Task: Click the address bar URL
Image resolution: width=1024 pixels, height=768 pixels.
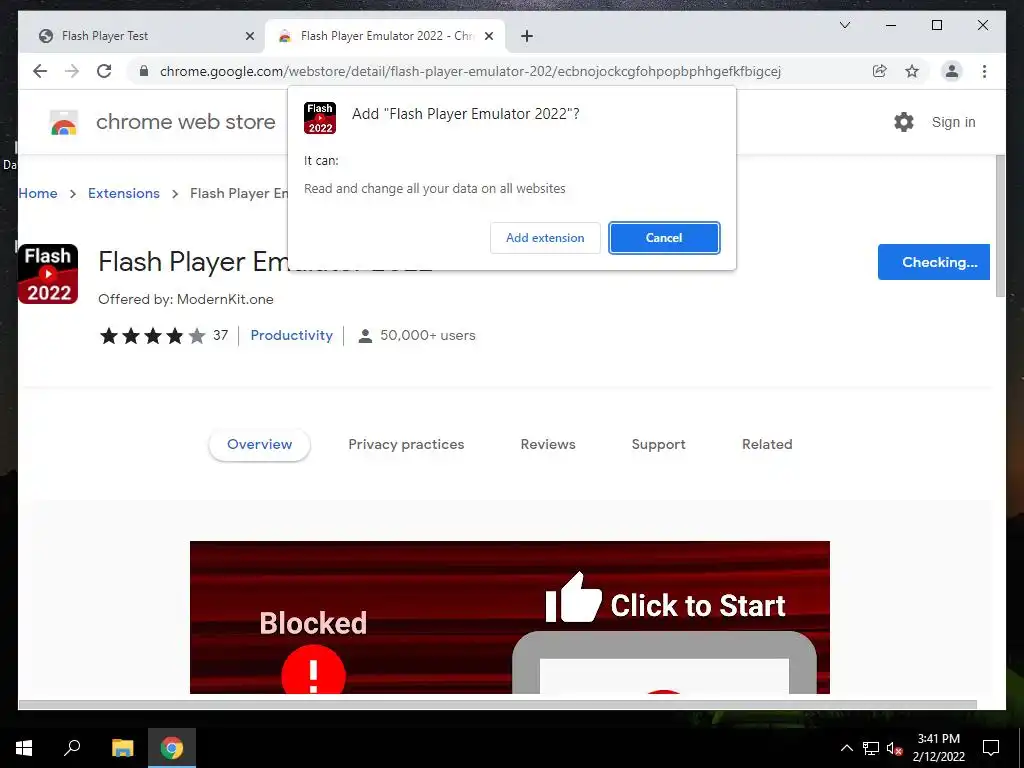Action: (470, 71)
